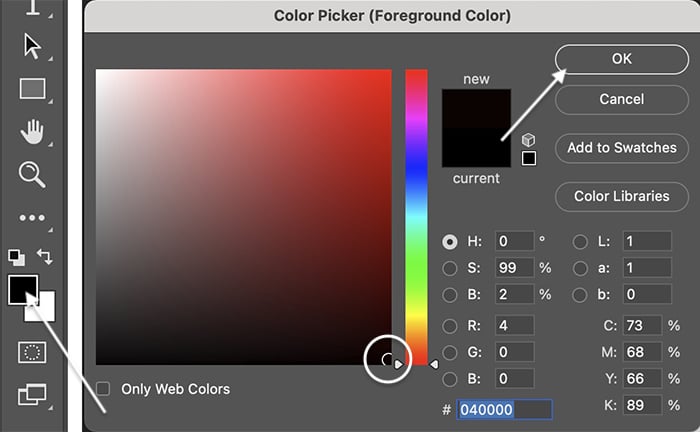Viewport: 700px width, 432px height.
Task: Click the S saturation value field
Action: (x=514, y=268)
